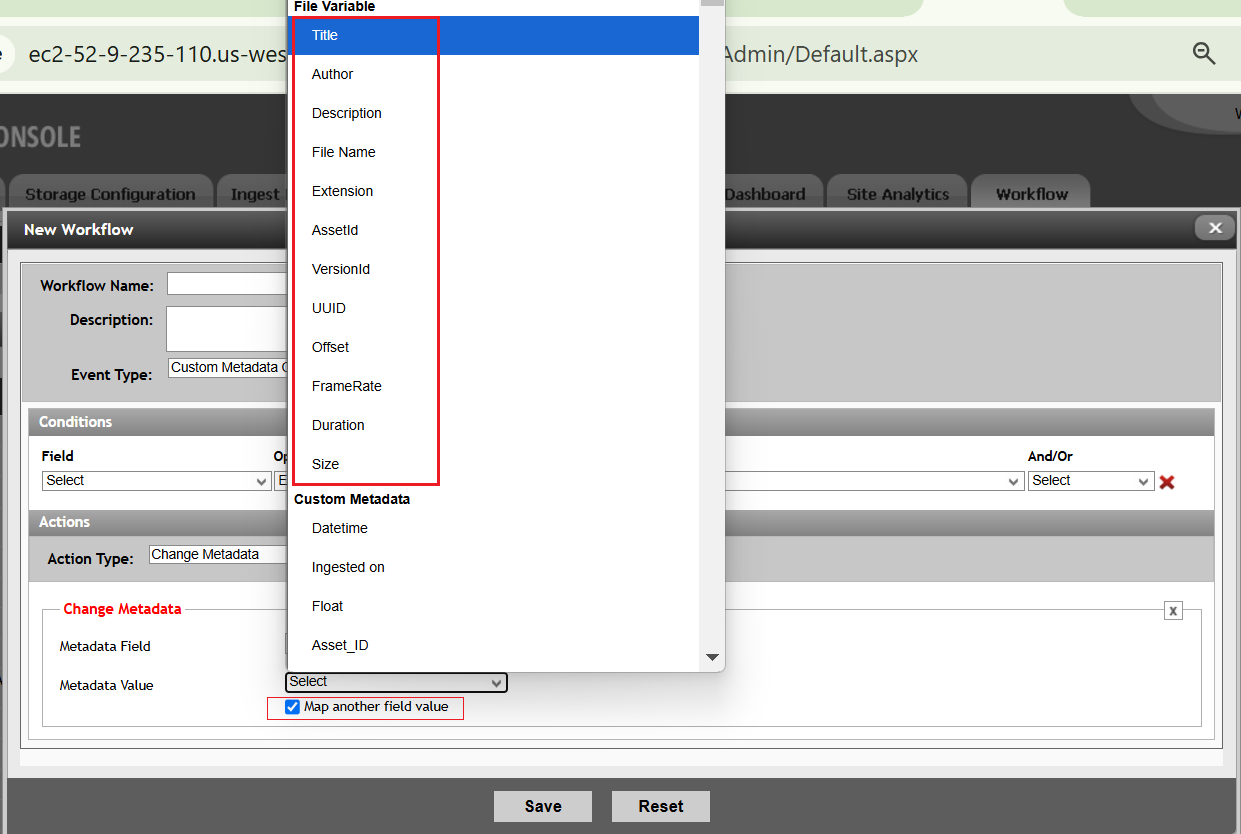This screenshot has height=834, width=1241.
Task: Open the Metadata Value Select dropdown
Action: [x=396, y=682]
